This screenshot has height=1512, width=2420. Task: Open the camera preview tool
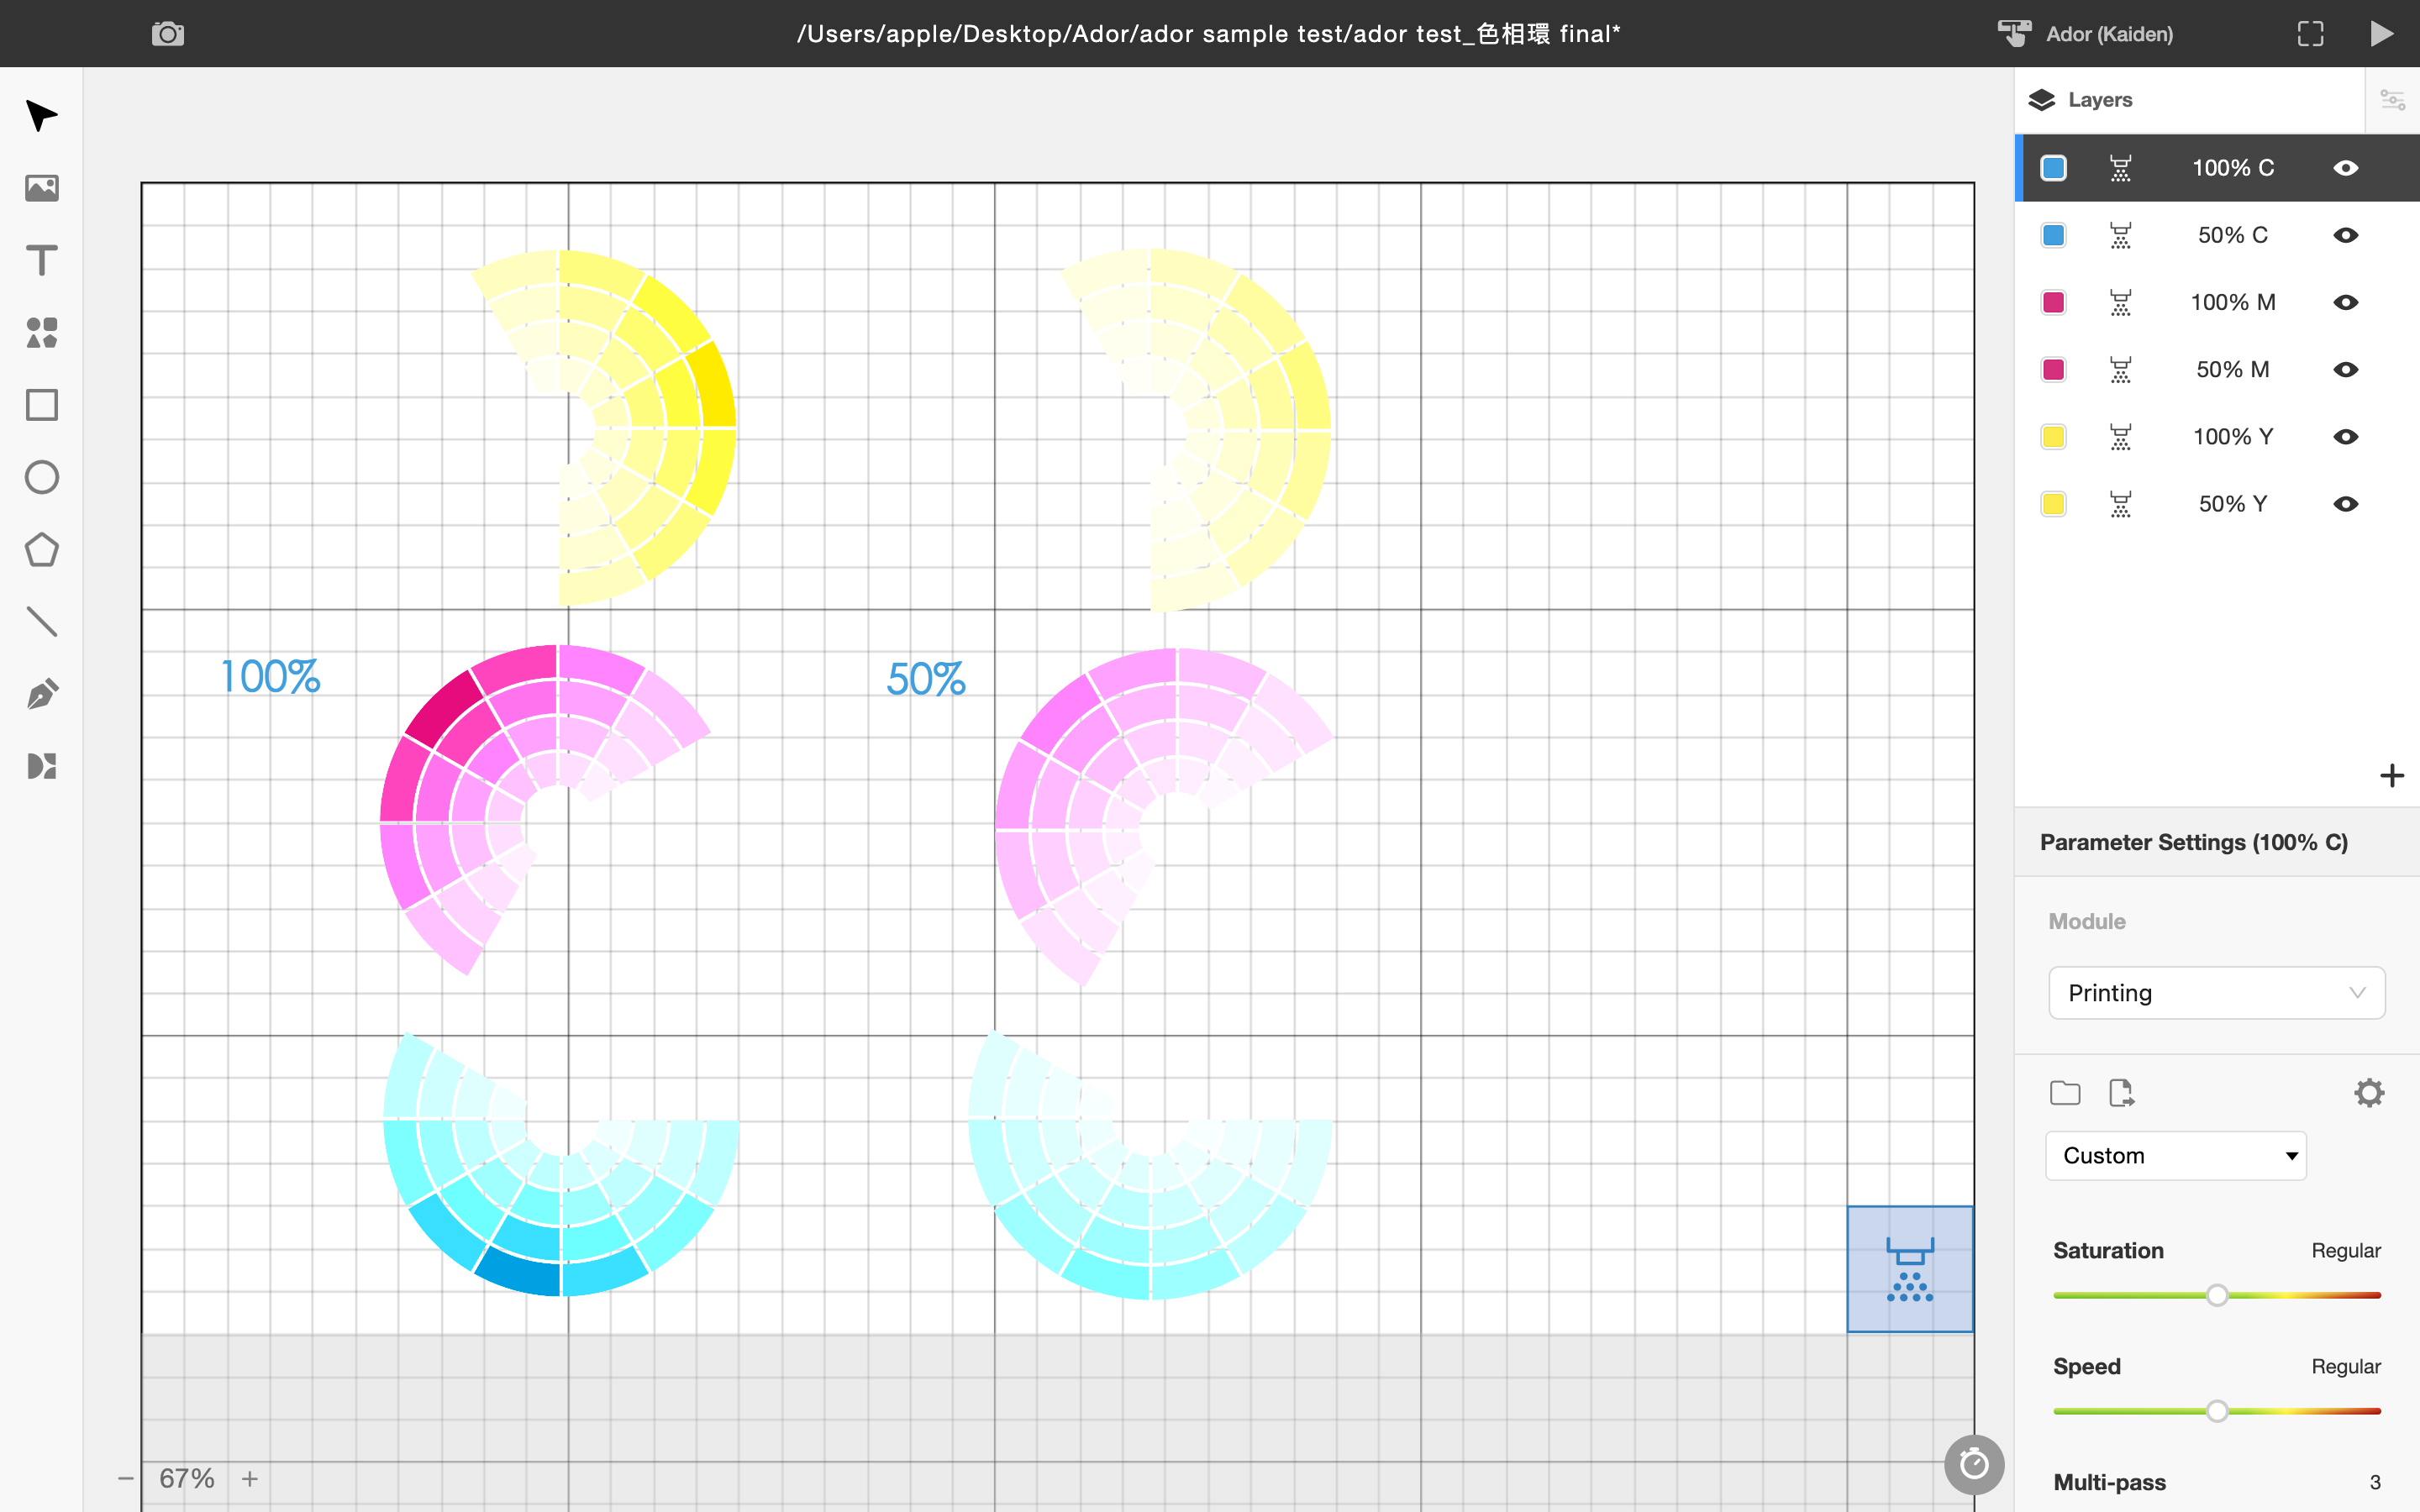166,33
